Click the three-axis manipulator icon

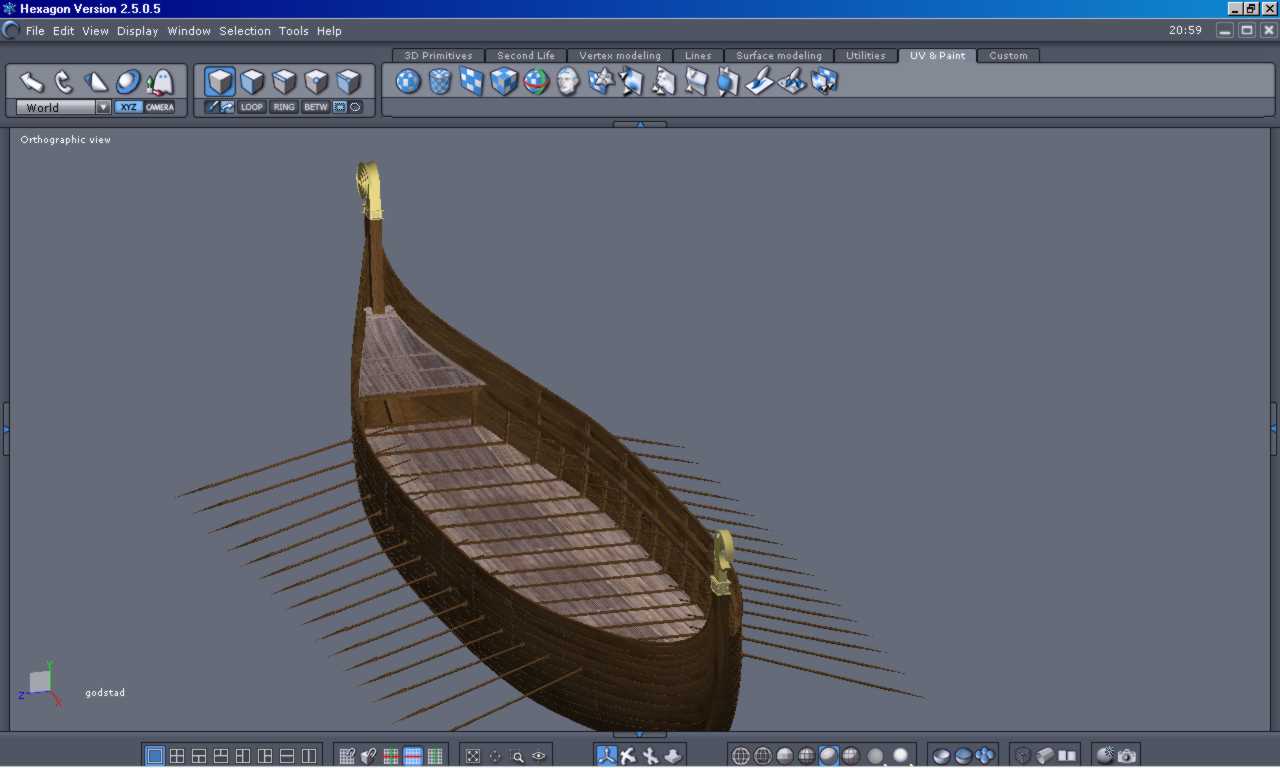tap(607, 756)
